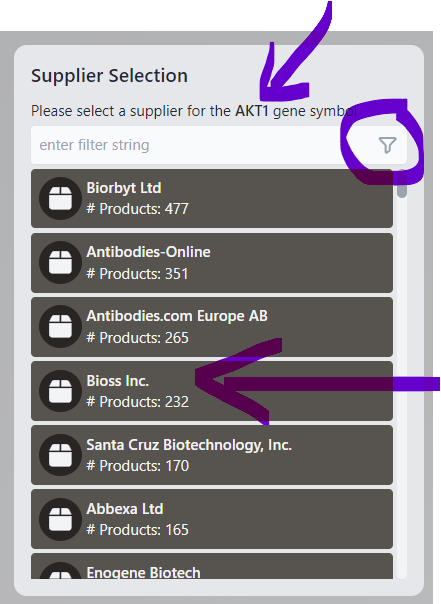Click the funnel filter icon
The height and width of the screenshot is (604, 441).
(x=387, y=145)
